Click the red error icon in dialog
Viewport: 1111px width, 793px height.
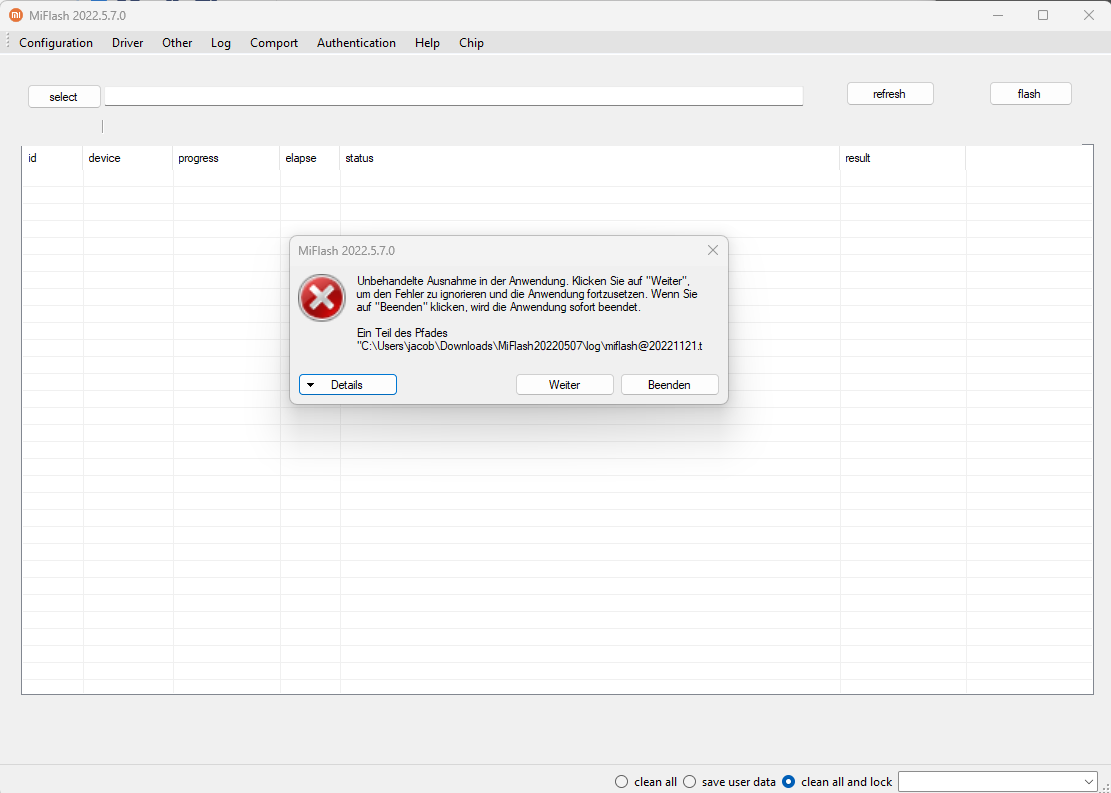point(321,297)
